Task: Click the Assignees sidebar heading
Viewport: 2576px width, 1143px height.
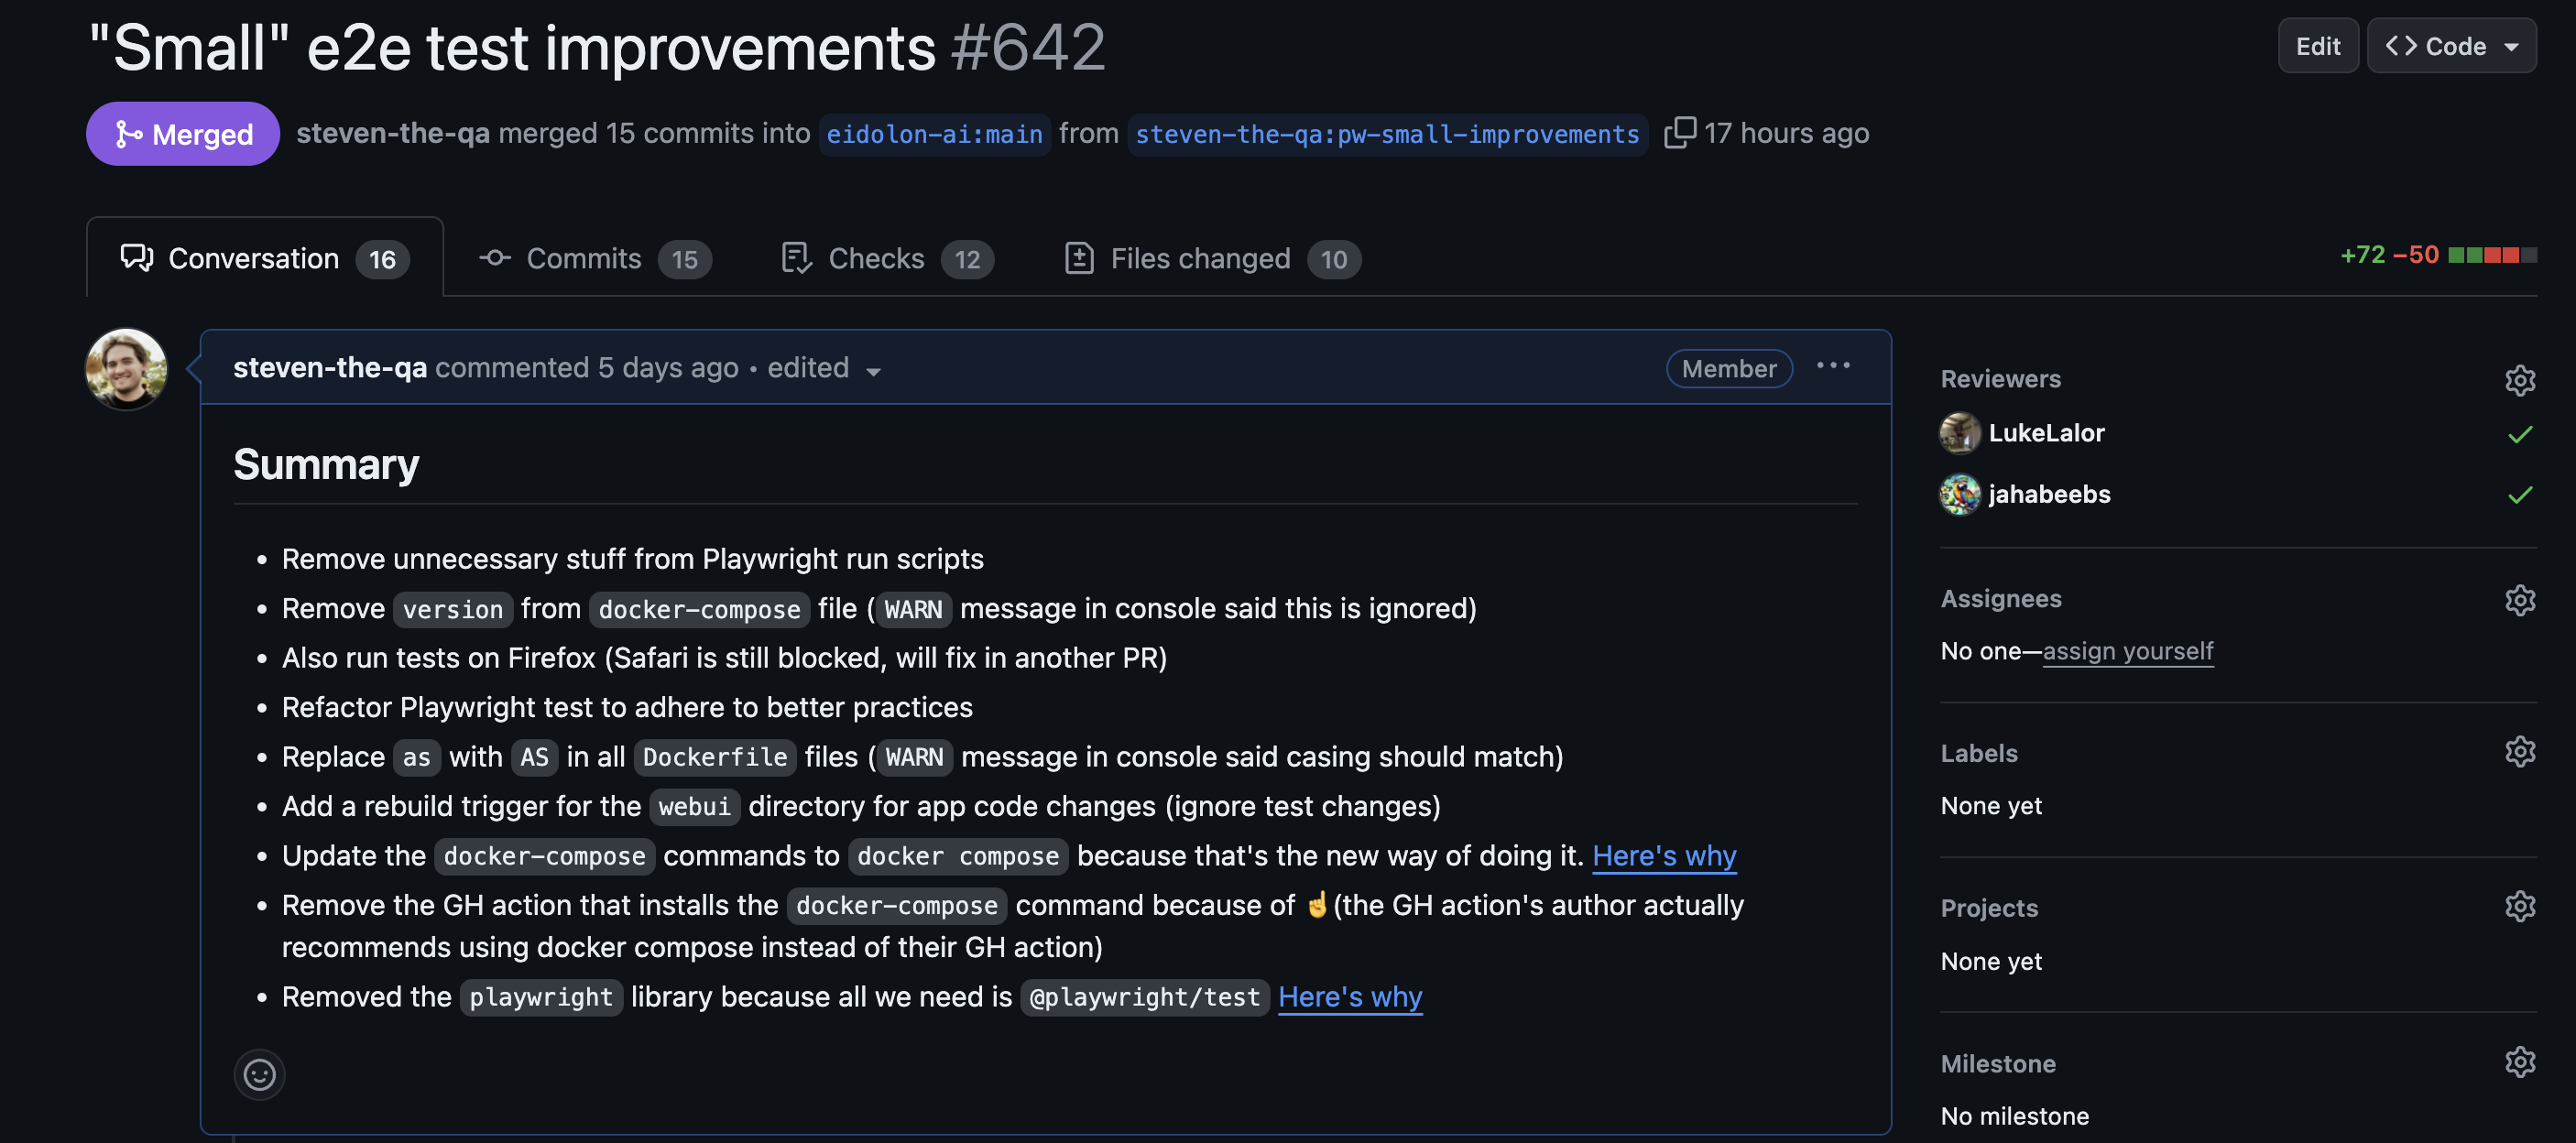Action: (2000, 598)
